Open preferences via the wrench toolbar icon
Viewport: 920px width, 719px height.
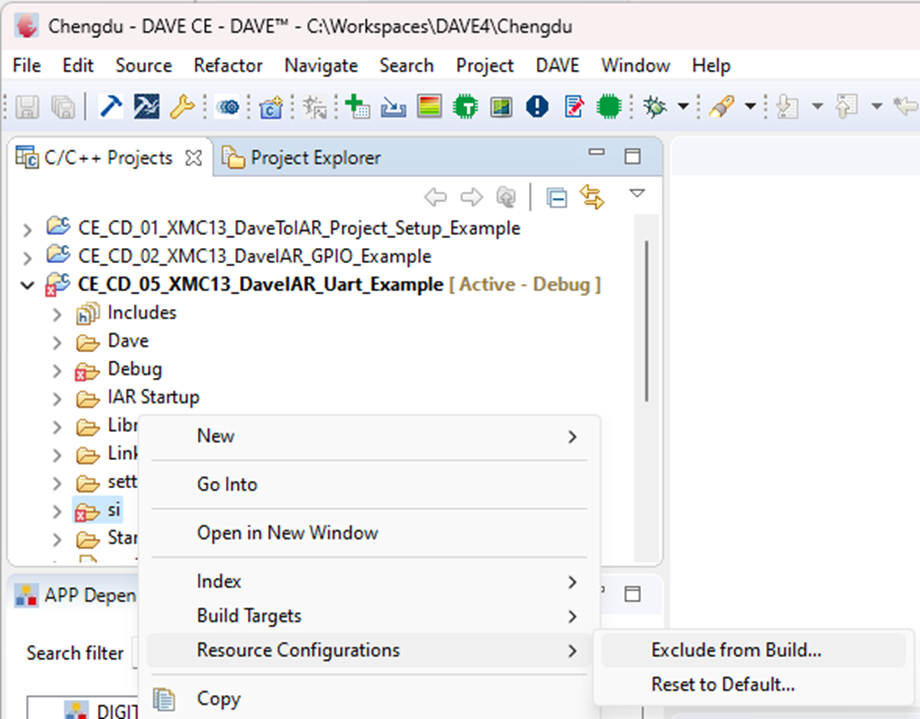coord(183,107)
